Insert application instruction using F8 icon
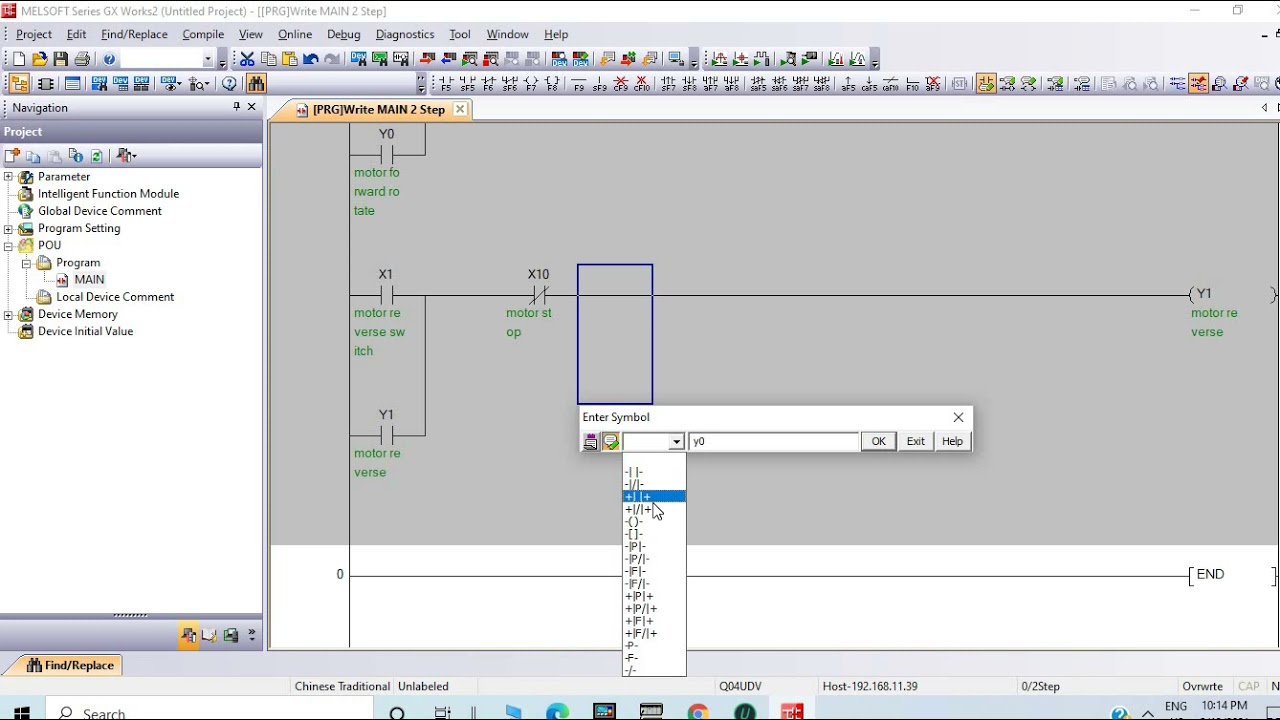The image size is (1280, 720). point(552,84)
